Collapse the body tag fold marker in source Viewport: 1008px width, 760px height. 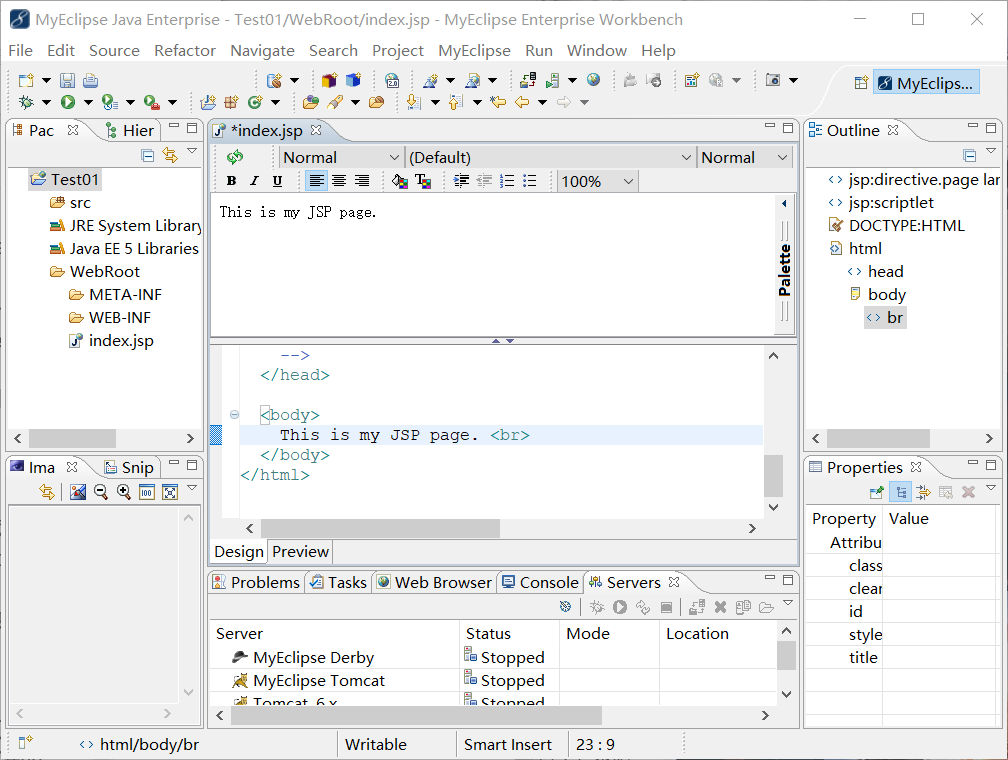(x=235, y=415)
